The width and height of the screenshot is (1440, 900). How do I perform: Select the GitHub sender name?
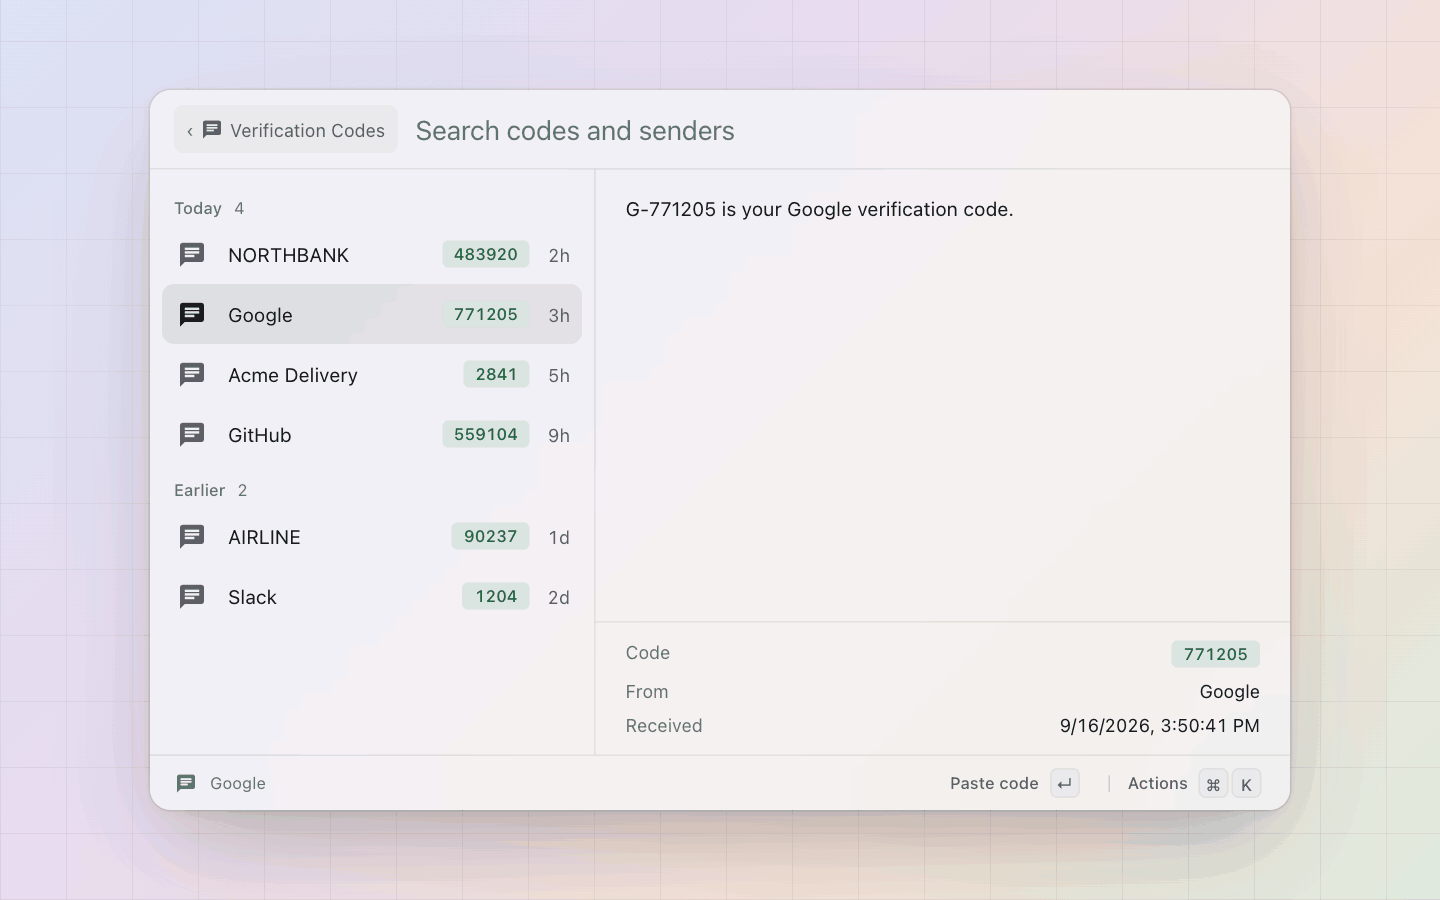click(x=260, y=435)
